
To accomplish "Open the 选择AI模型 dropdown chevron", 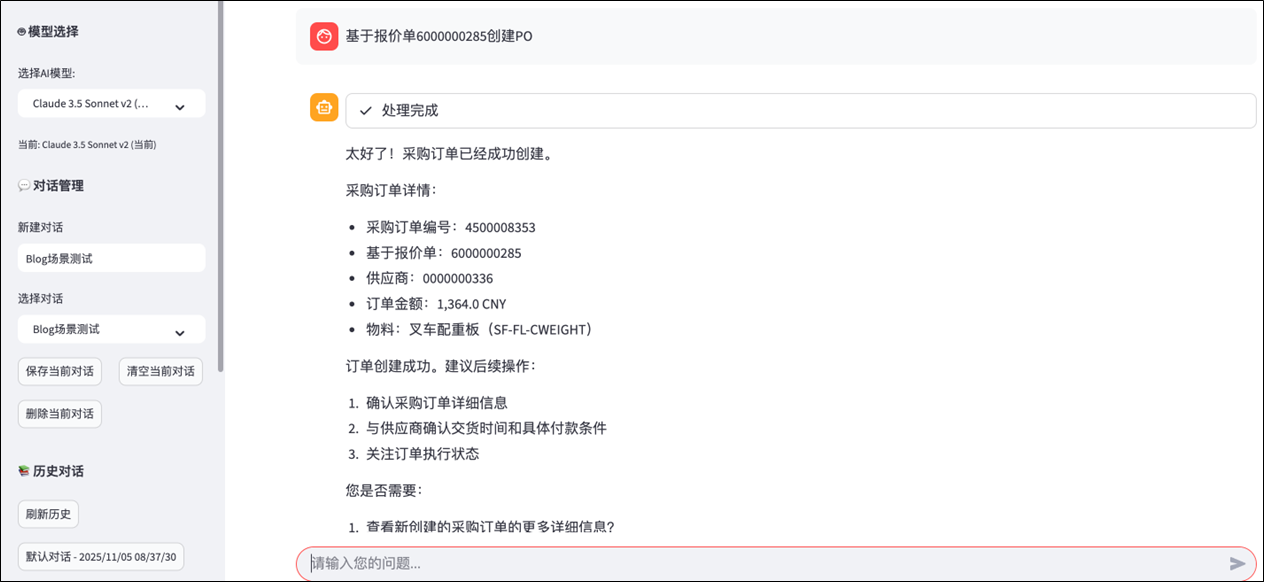I will point(180,105).
